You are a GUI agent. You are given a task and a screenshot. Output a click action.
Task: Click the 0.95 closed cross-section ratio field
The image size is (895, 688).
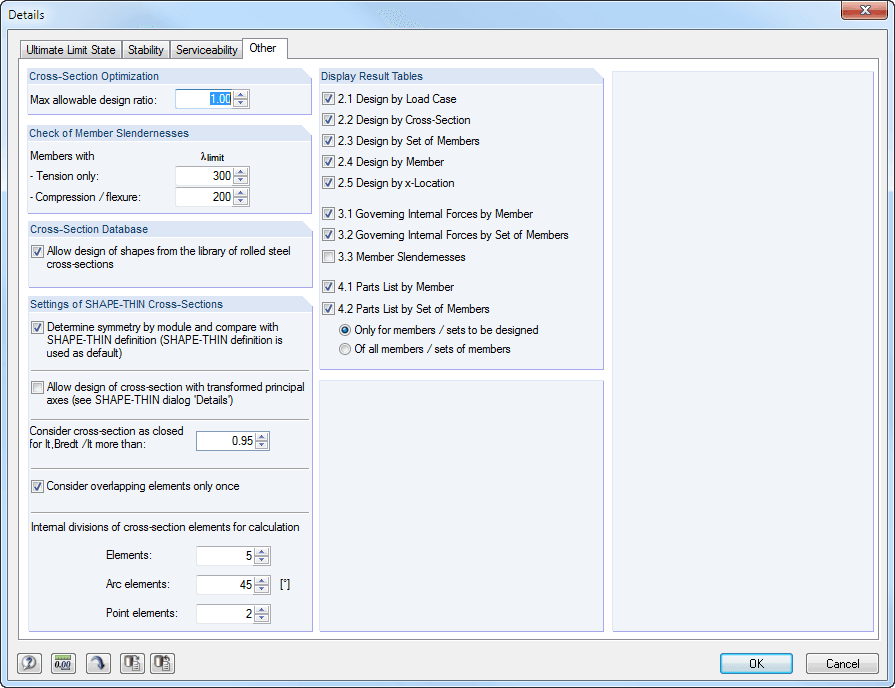(x=225, y=441)
